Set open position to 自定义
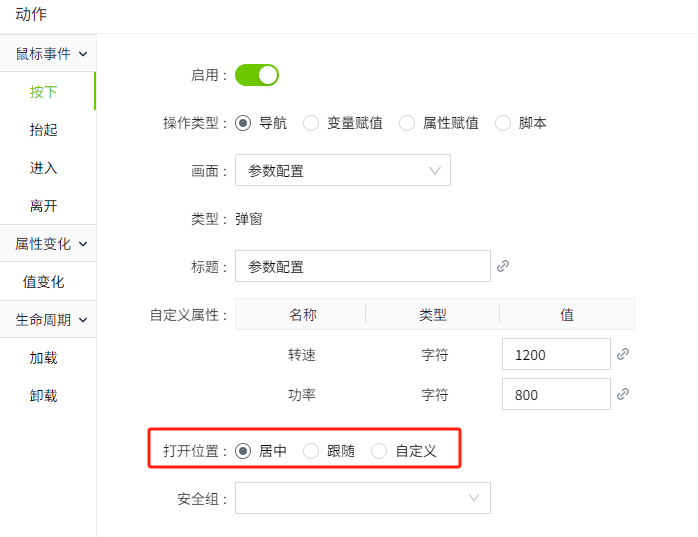This screenshot has height=537, width=698. coord(379,451)
